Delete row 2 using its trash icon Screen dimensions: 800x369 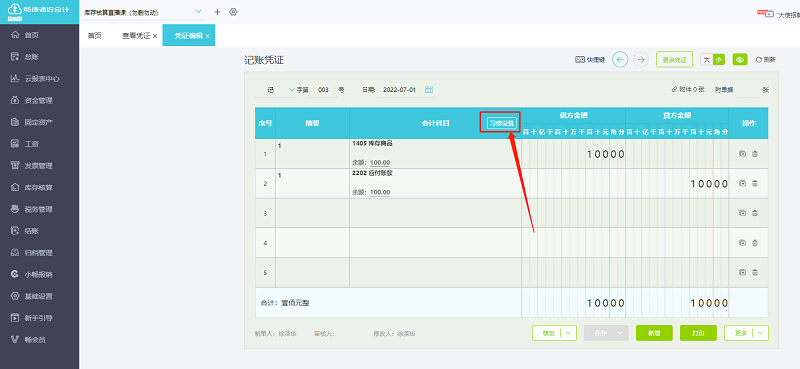pos(755,183)
